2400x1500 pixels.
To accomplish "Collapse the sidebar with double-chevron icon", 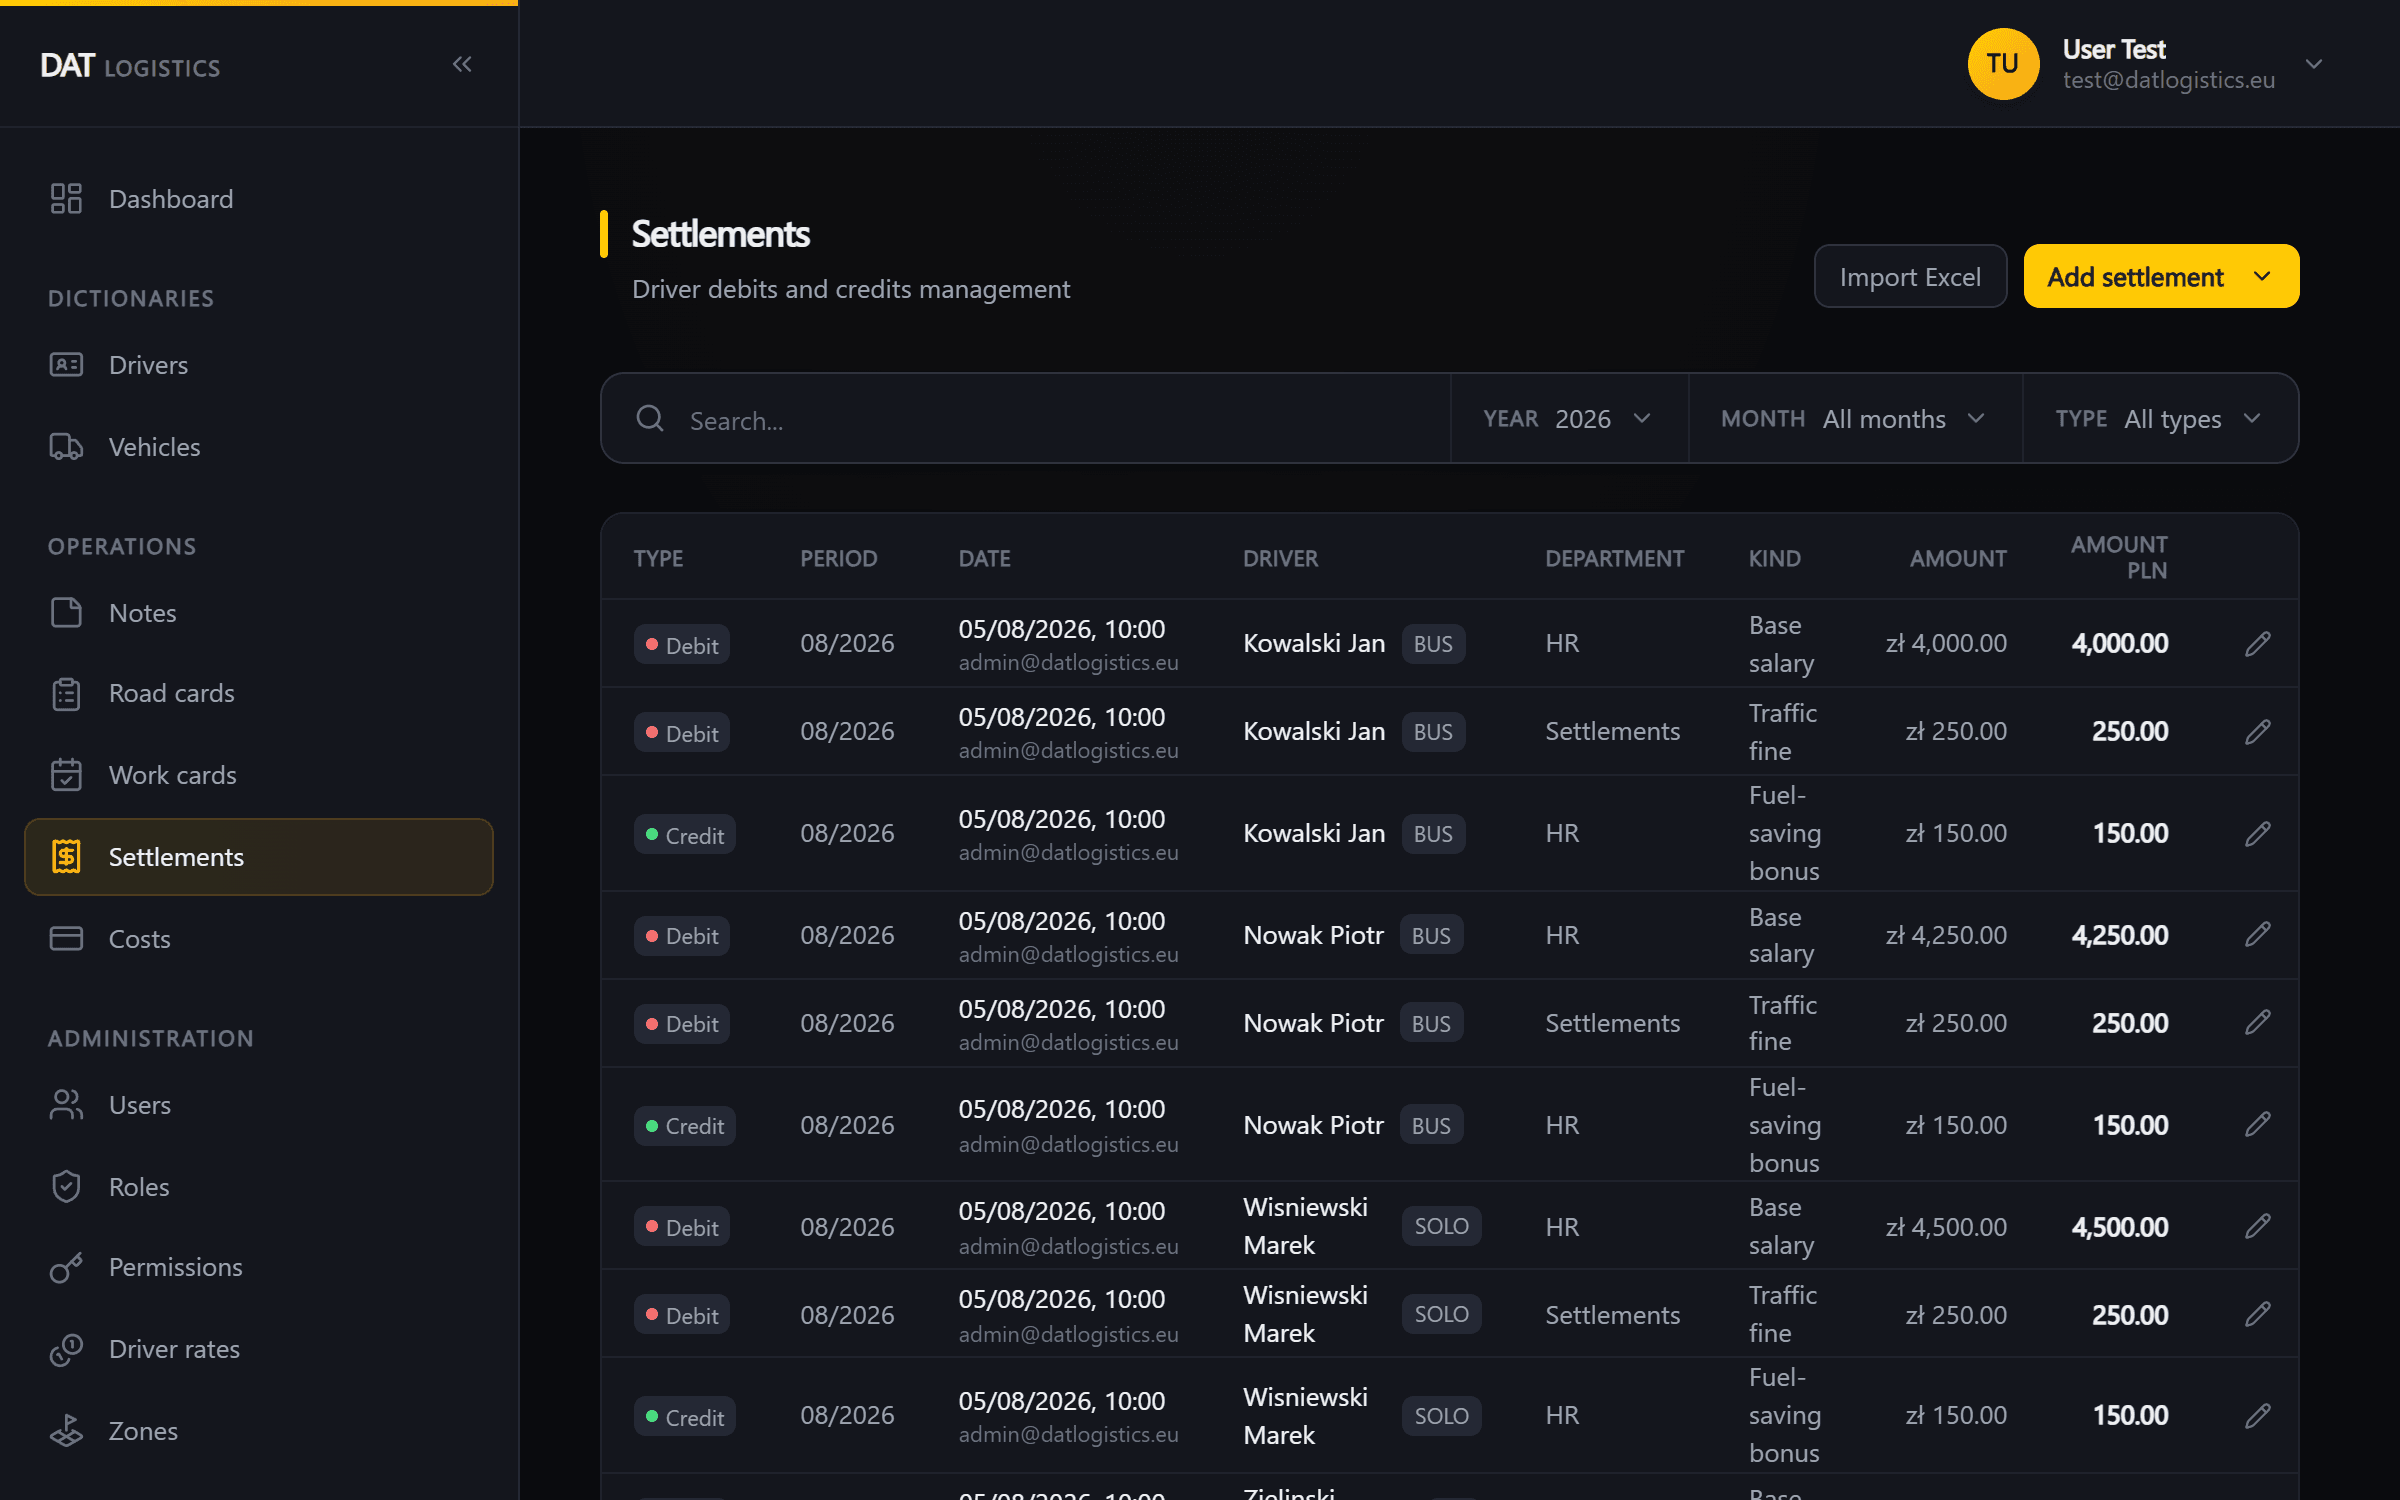I will [462, 65].
